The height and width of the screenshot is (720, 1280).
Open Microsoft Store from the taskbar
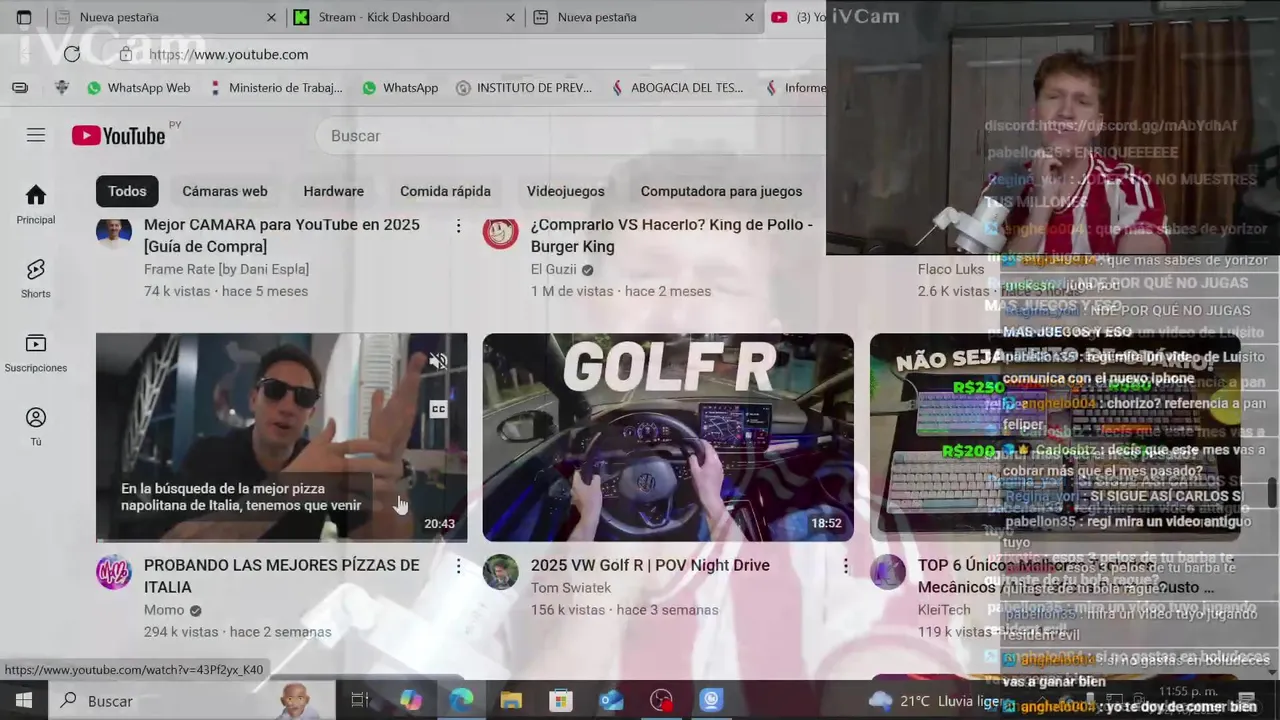point(561,700)
